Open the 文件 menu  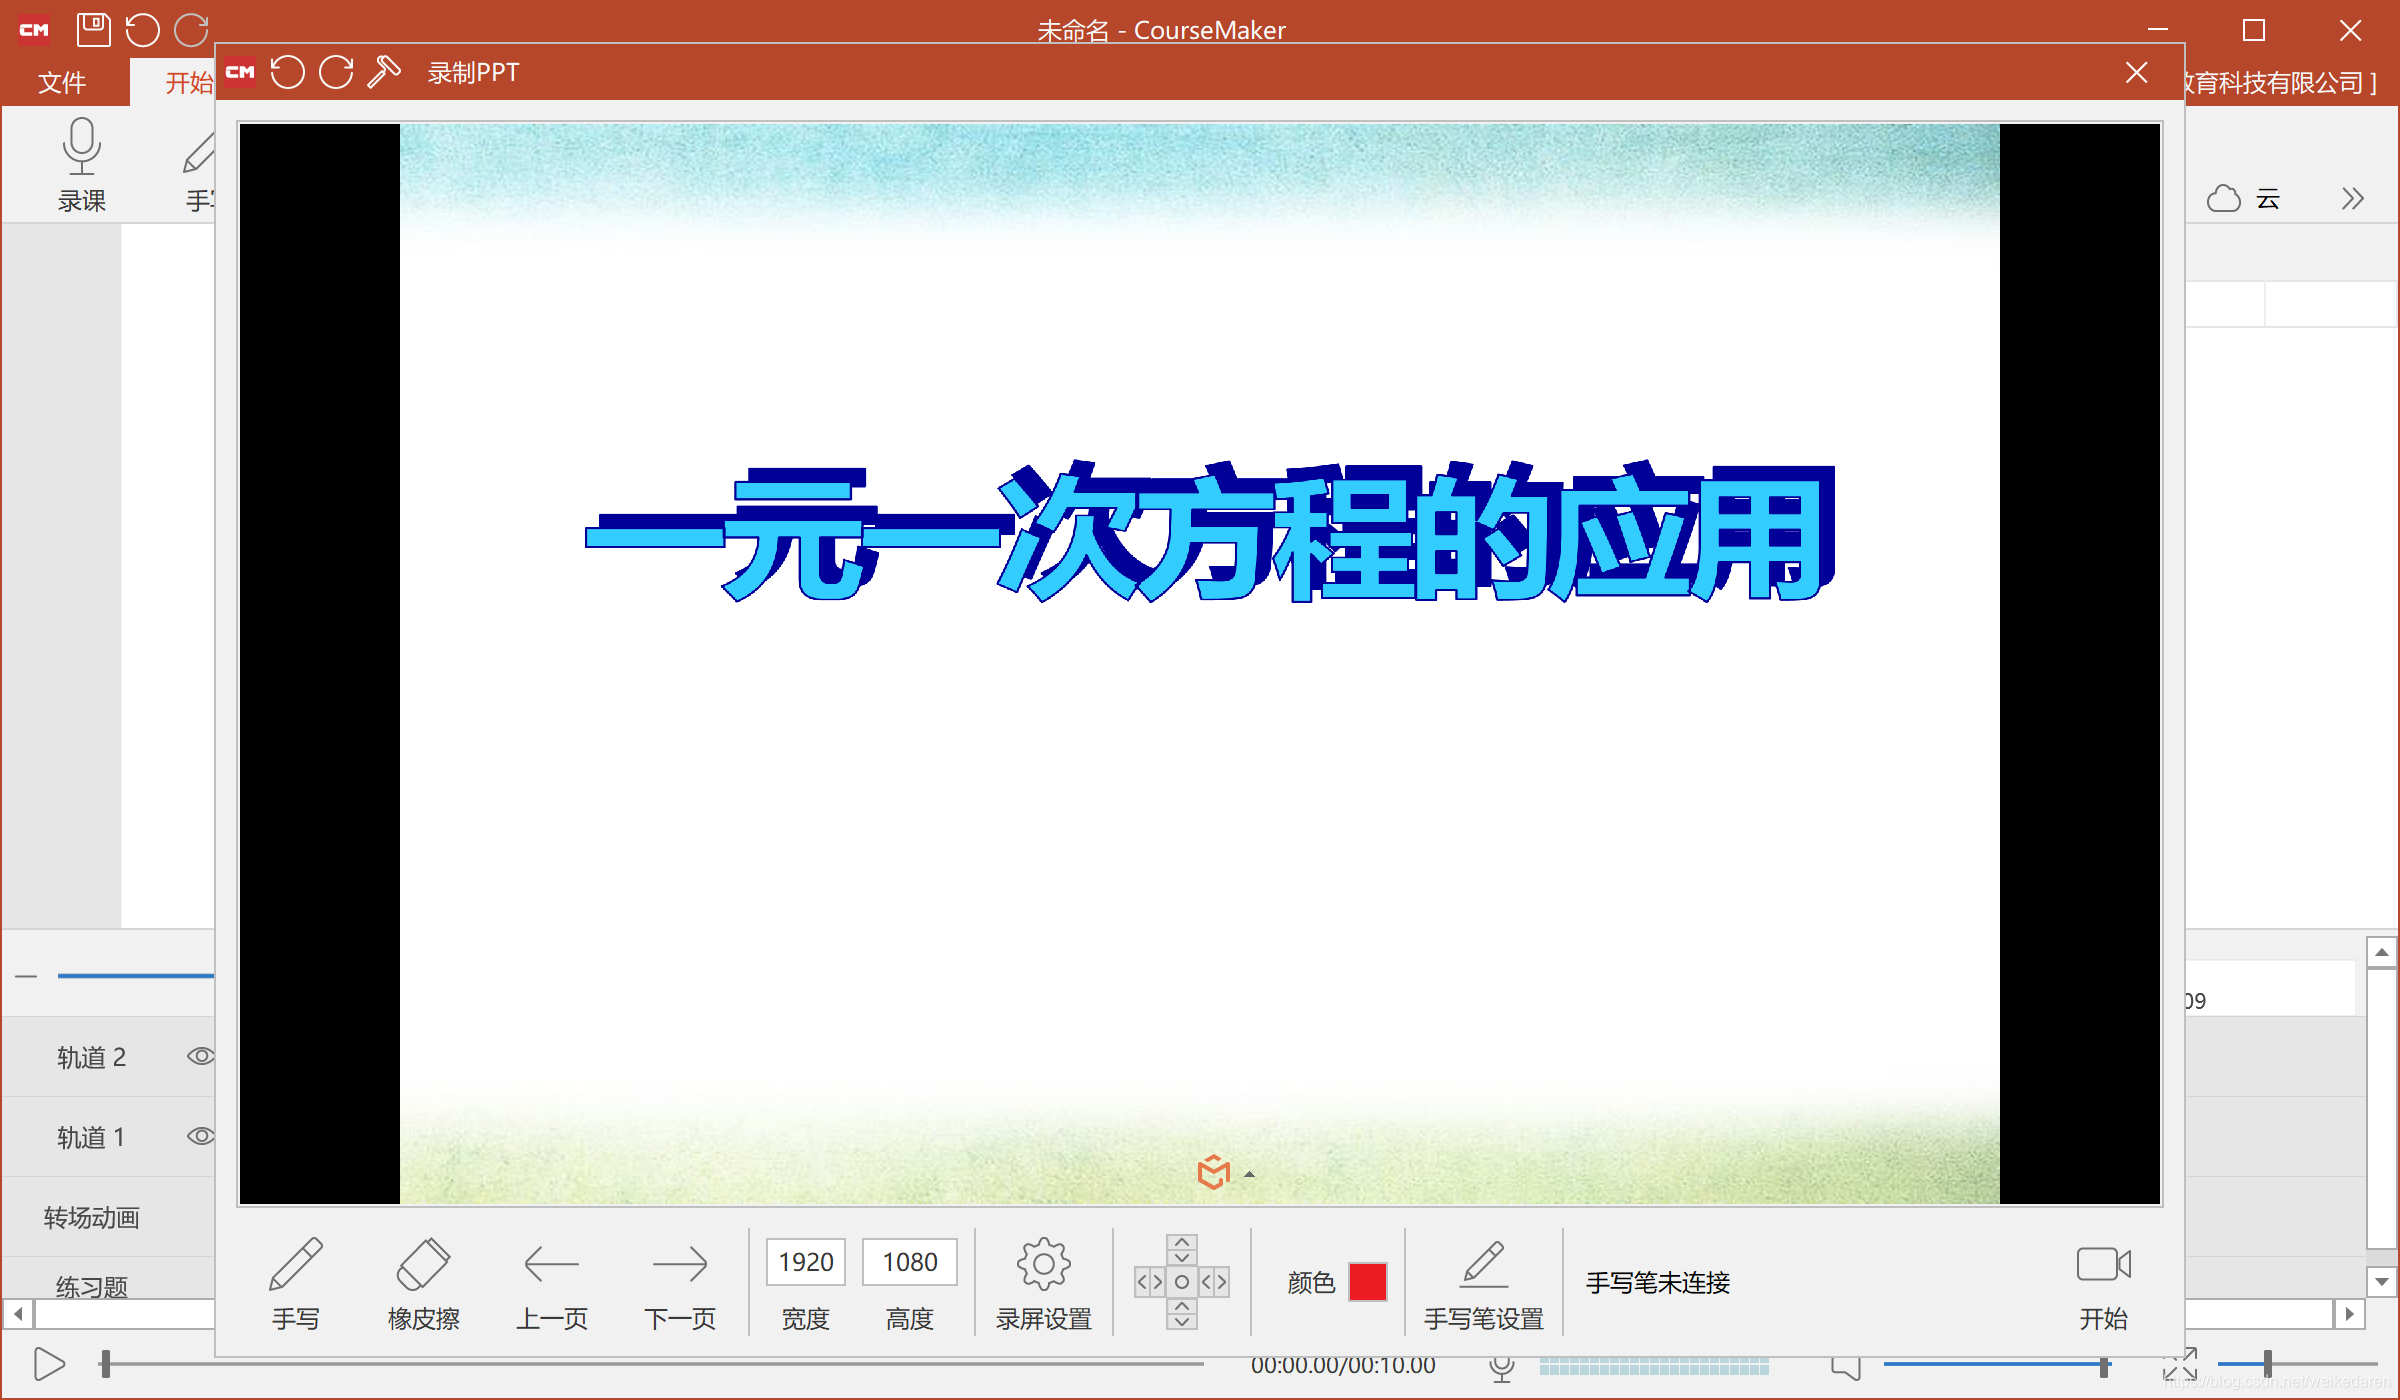pyautogui.click(x=63, y=82)
